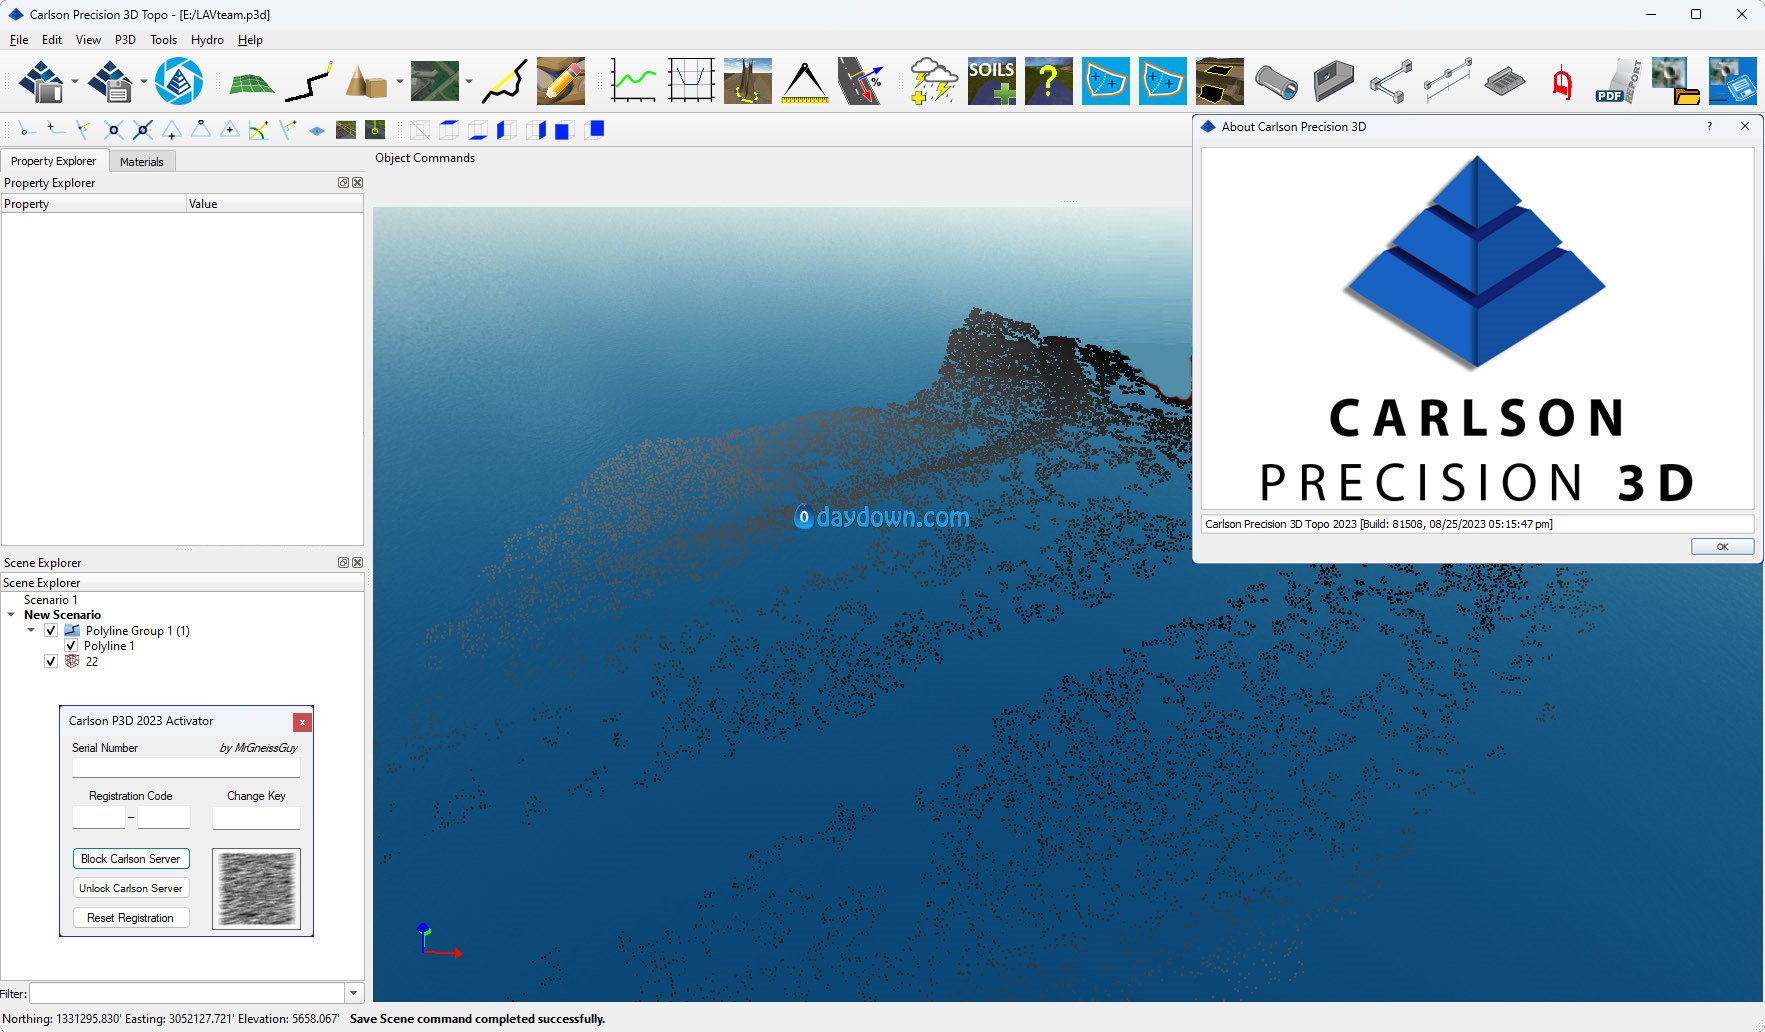This screenshot has height=1032, width=1765.
Task: Click the Change Key input field
Action: pyautogui.click(x=256, y=817)
